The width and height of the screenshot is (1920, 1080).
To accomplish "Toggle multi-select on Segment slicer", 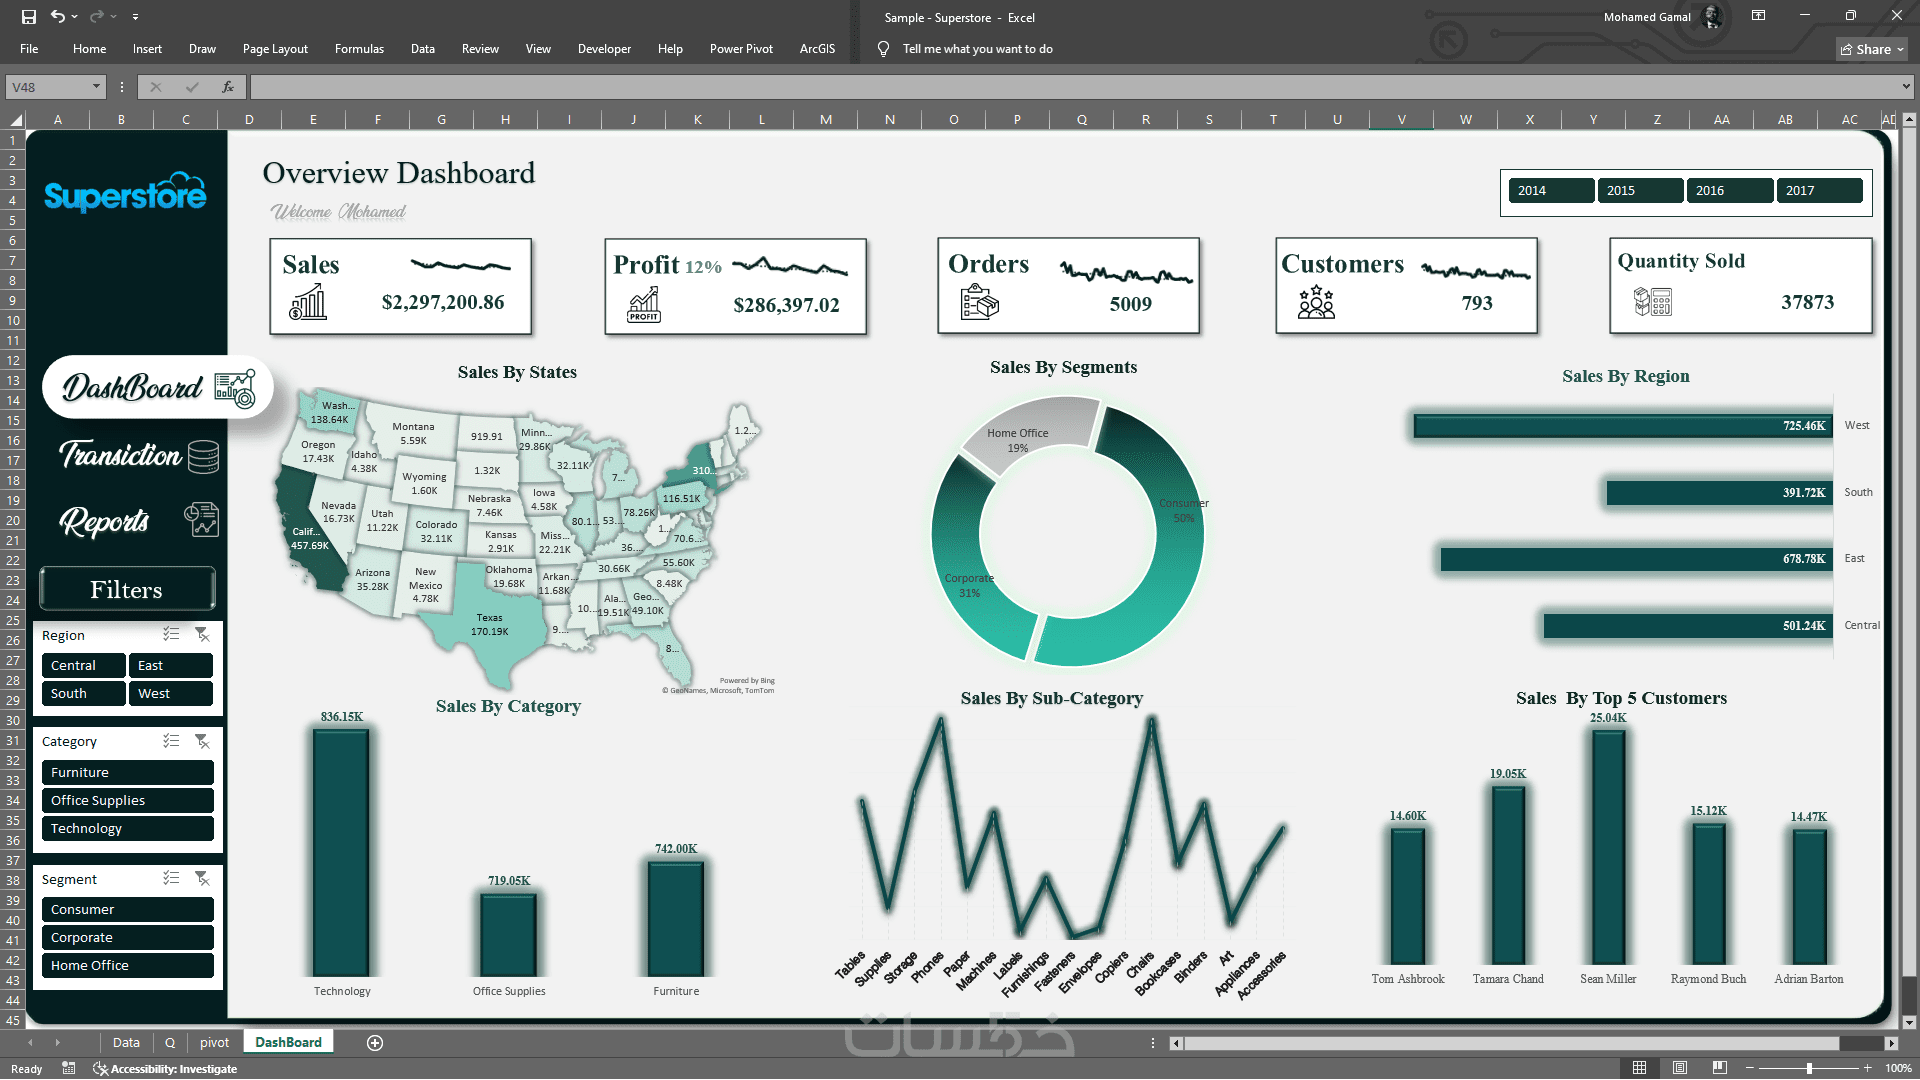I will 171,879.
